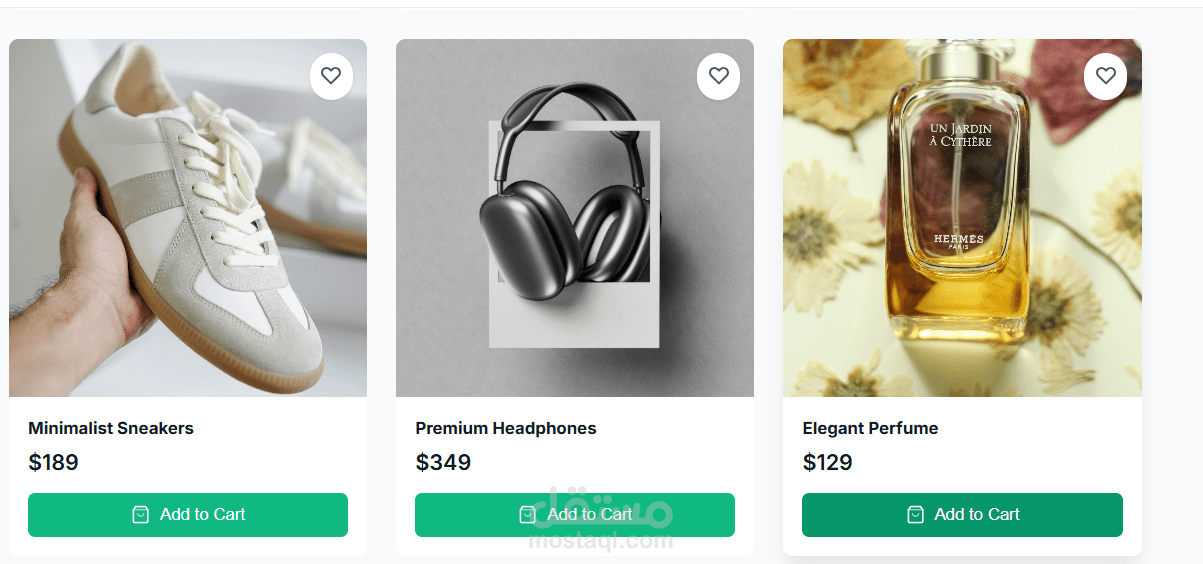The height and width of the screenshot is (564, 1203).
Task: Click the $349 price label
Action: point(443,462)
